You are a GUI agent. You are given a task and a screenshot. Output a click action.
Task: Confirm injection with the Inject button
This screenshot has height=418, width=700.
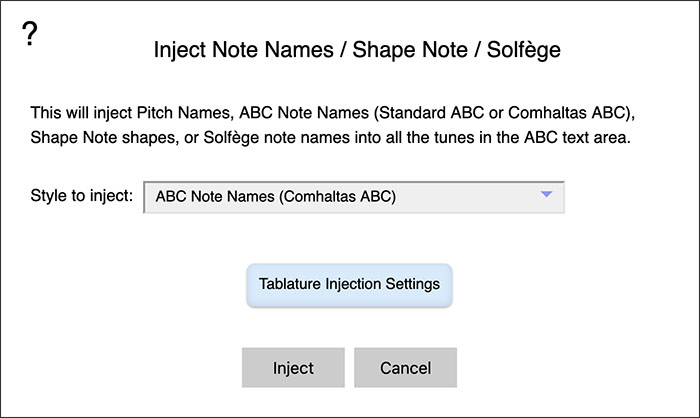pos(293,368)
